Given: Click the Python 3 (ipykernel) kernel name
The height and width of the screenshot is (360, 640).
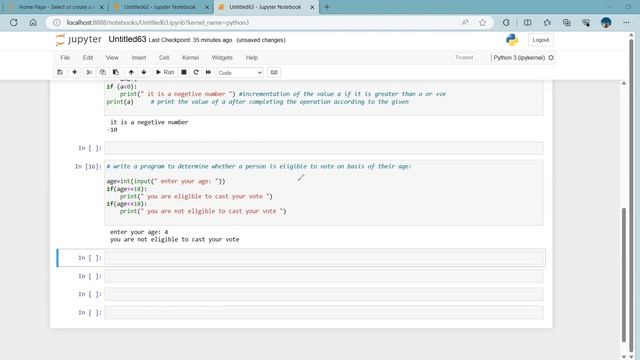Looking at the screenshot, I should tap(519, 58).
